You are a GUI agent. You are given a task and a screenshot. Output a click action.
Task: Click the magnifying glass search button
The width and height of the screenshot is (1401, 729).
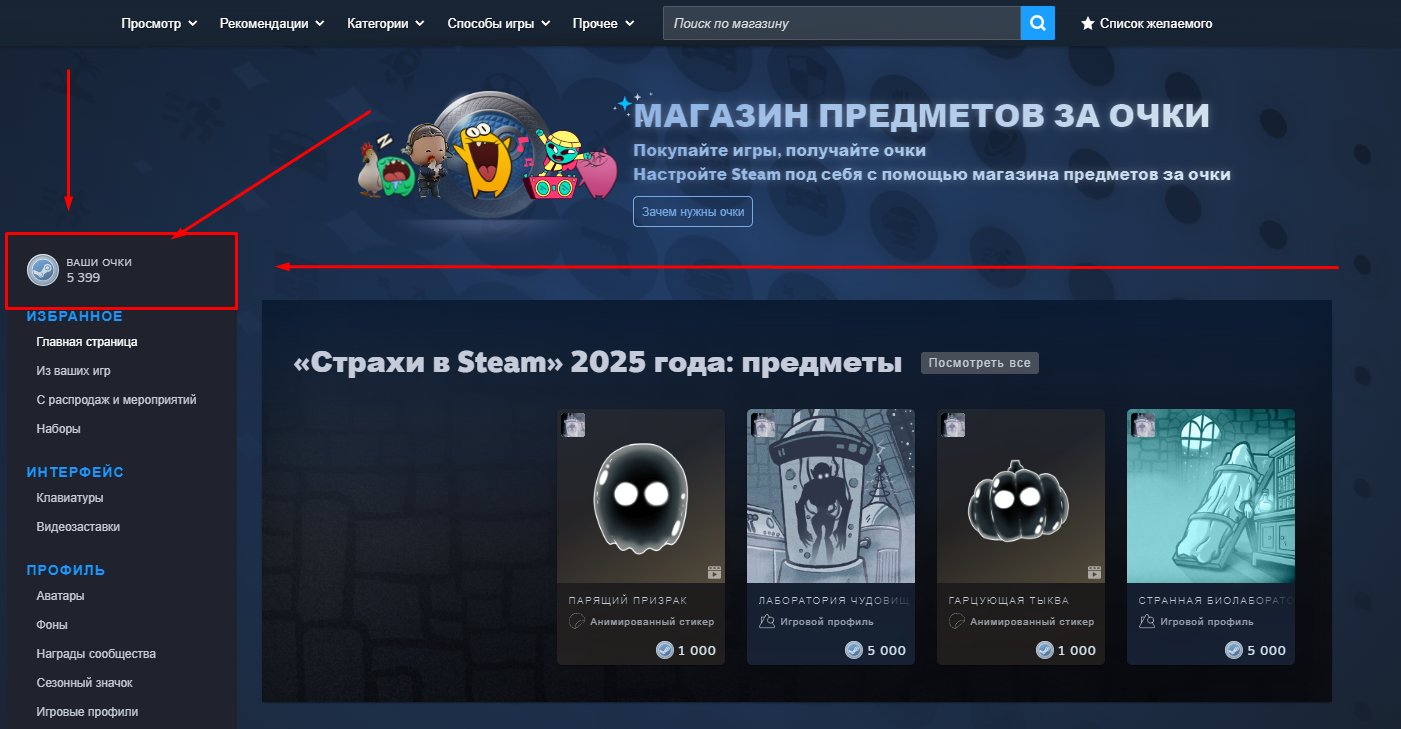coord(1037,23)
